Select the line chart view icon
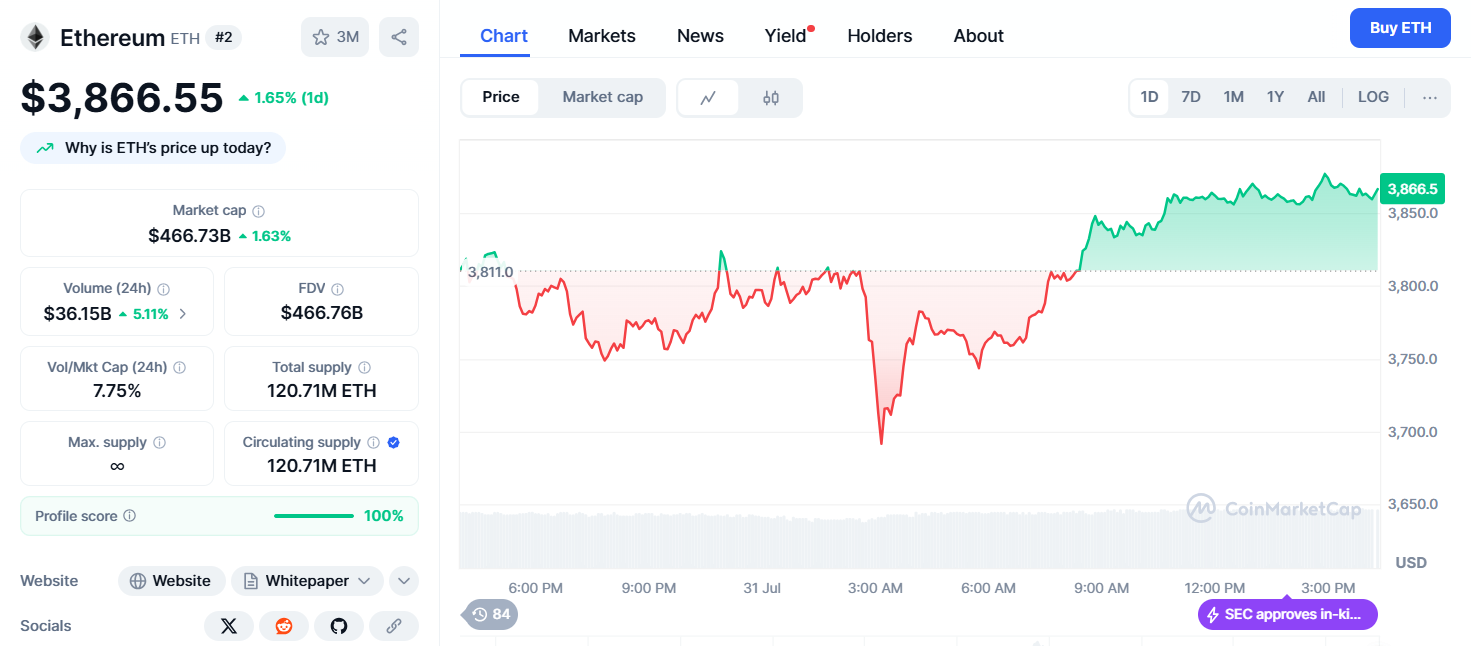Viewport: 1471px width, 646px height. (x=708, y=98)
